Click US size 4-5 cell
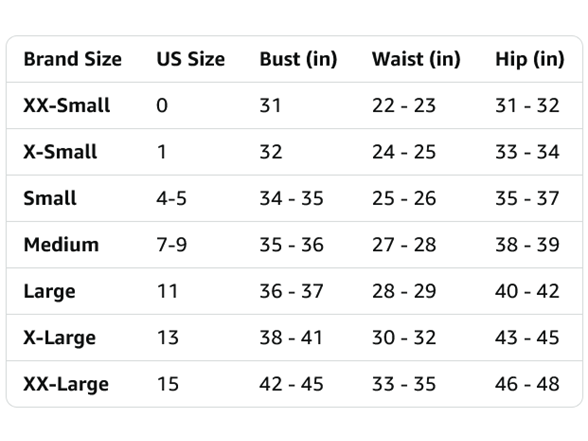Viewport: 588px width, 441px height. coord(171,198)
